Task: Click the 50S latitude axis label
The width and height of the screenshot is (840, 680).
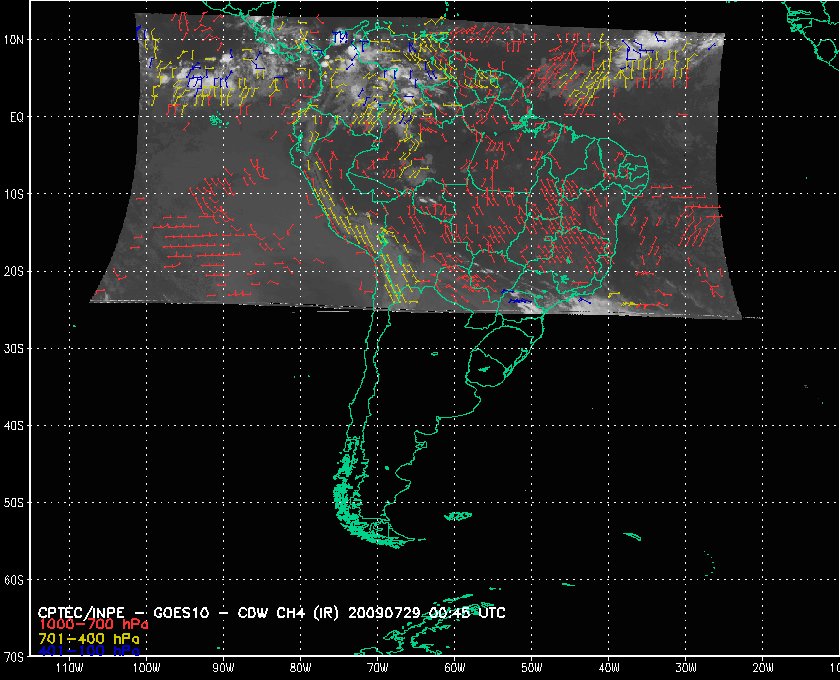Action: [x=14, y=503]
